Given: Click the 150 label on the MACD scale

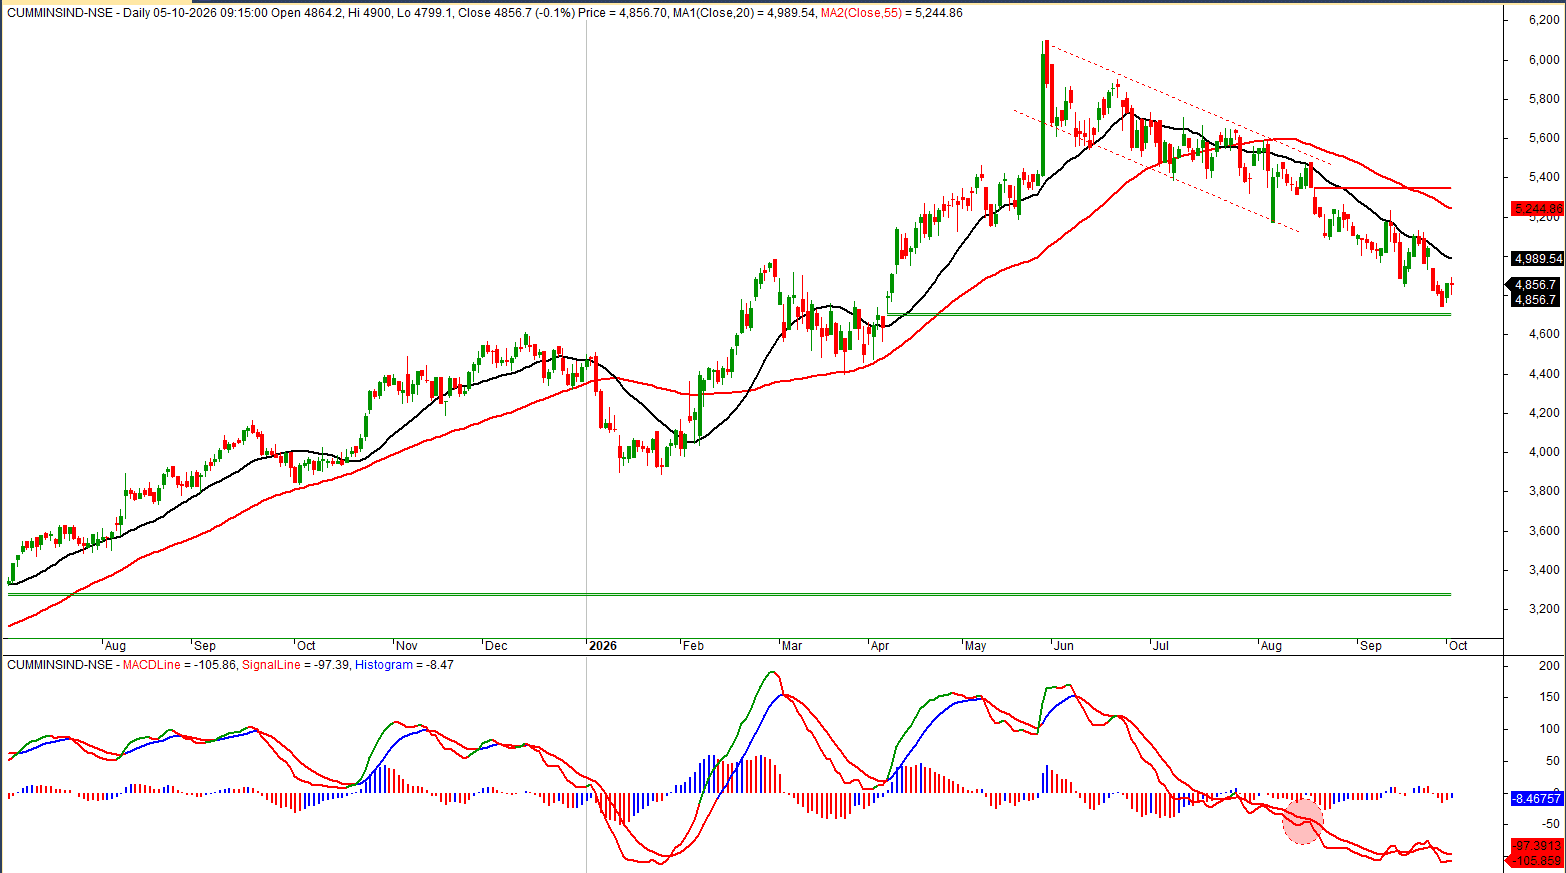Looking at the screenshot, I should click(x=1549, y=697).
